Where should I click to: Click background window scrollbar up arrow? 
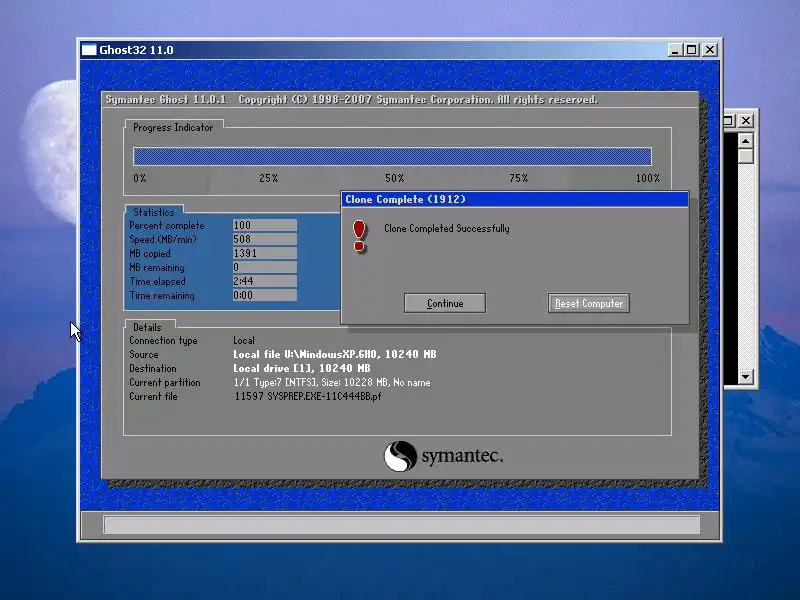coord(745,141)
